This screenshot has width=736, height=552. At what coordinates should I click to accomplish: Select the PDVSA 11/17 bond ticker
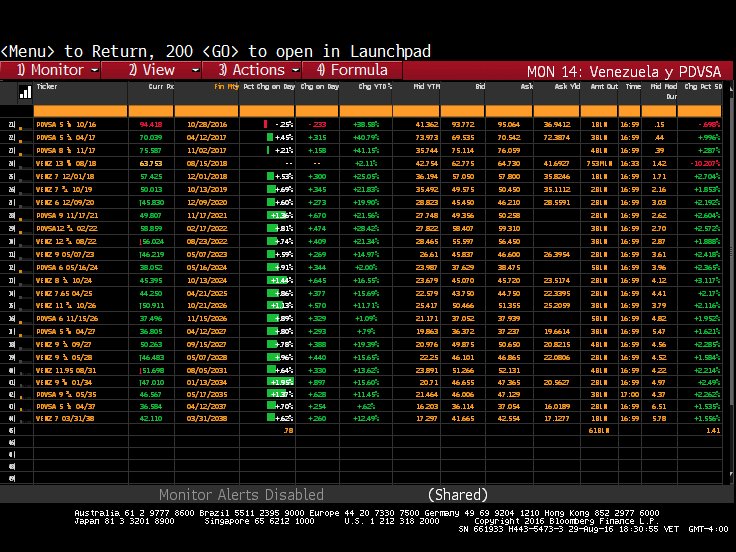click(x=66, y=151)
